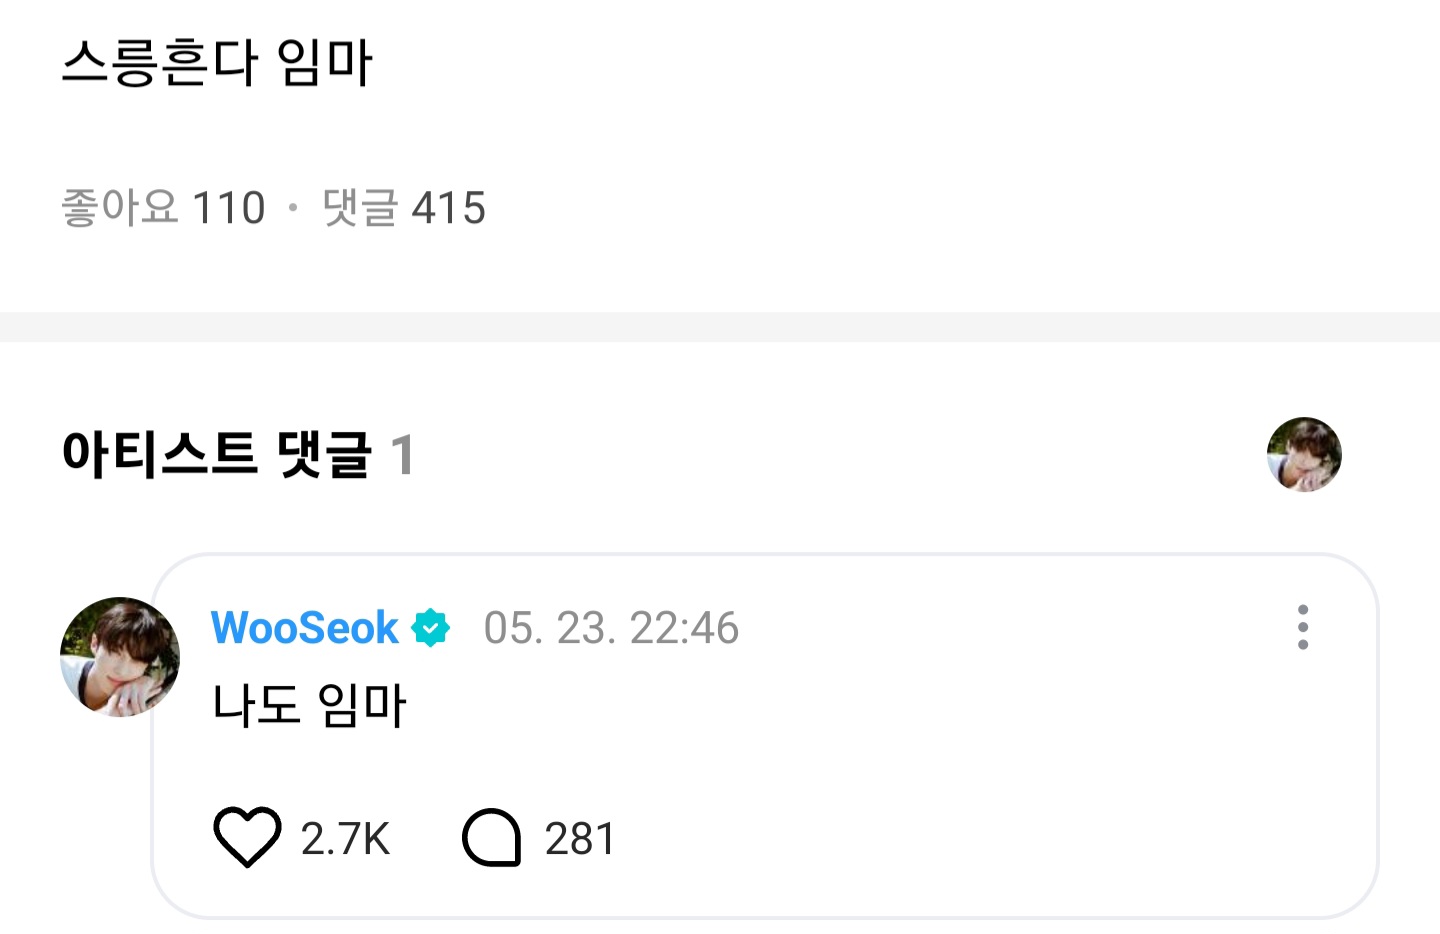Select the comment text 나도 임마

tap(309, 705)
